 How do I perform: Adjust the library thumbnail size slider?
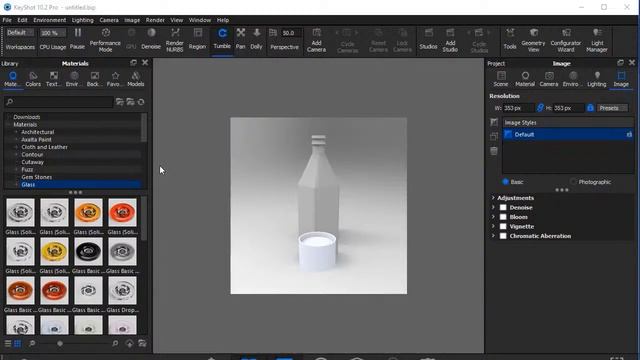(x=60, y=344)
